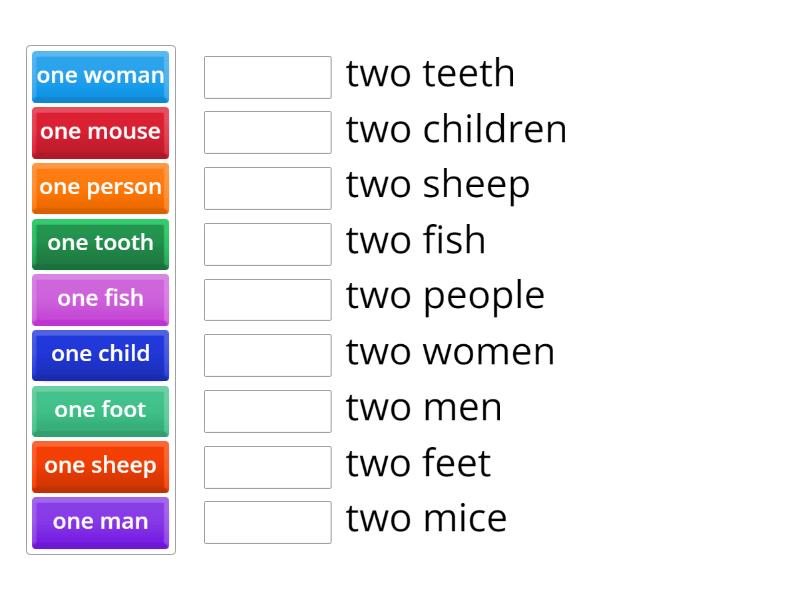Click the blank box next to 'two men'
Viewport: 800px width, 600px height.
[x=267, y=411]
